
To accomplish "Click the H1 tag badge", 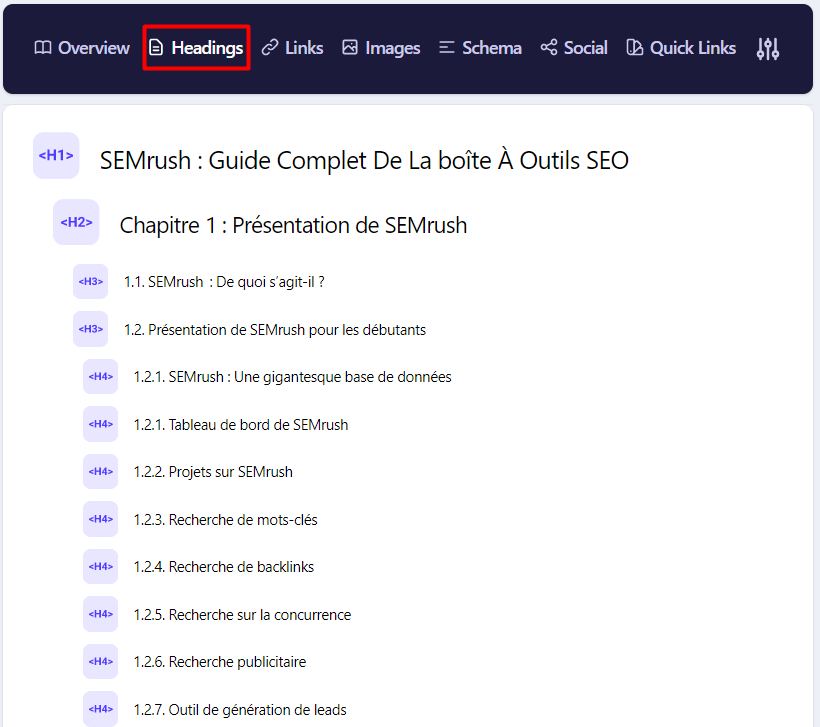I will (56, 155).
